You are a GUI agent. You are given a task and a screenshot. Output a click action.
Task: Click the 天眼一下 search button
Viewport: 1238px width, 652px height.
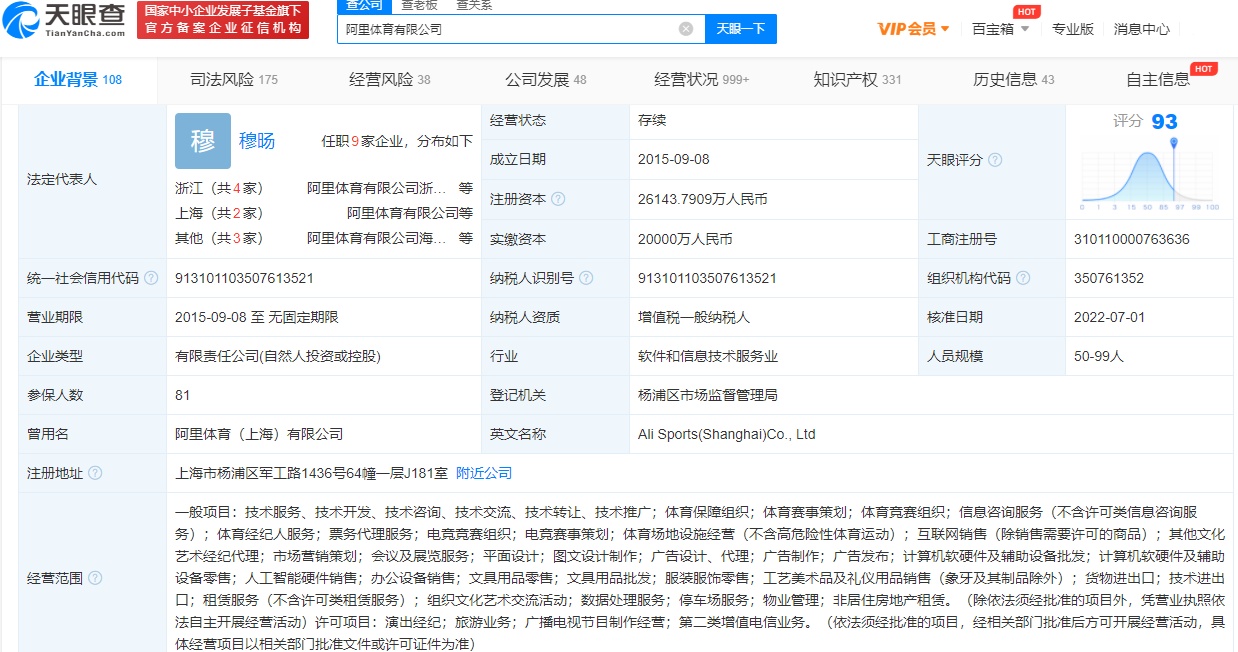coord(741,29)
